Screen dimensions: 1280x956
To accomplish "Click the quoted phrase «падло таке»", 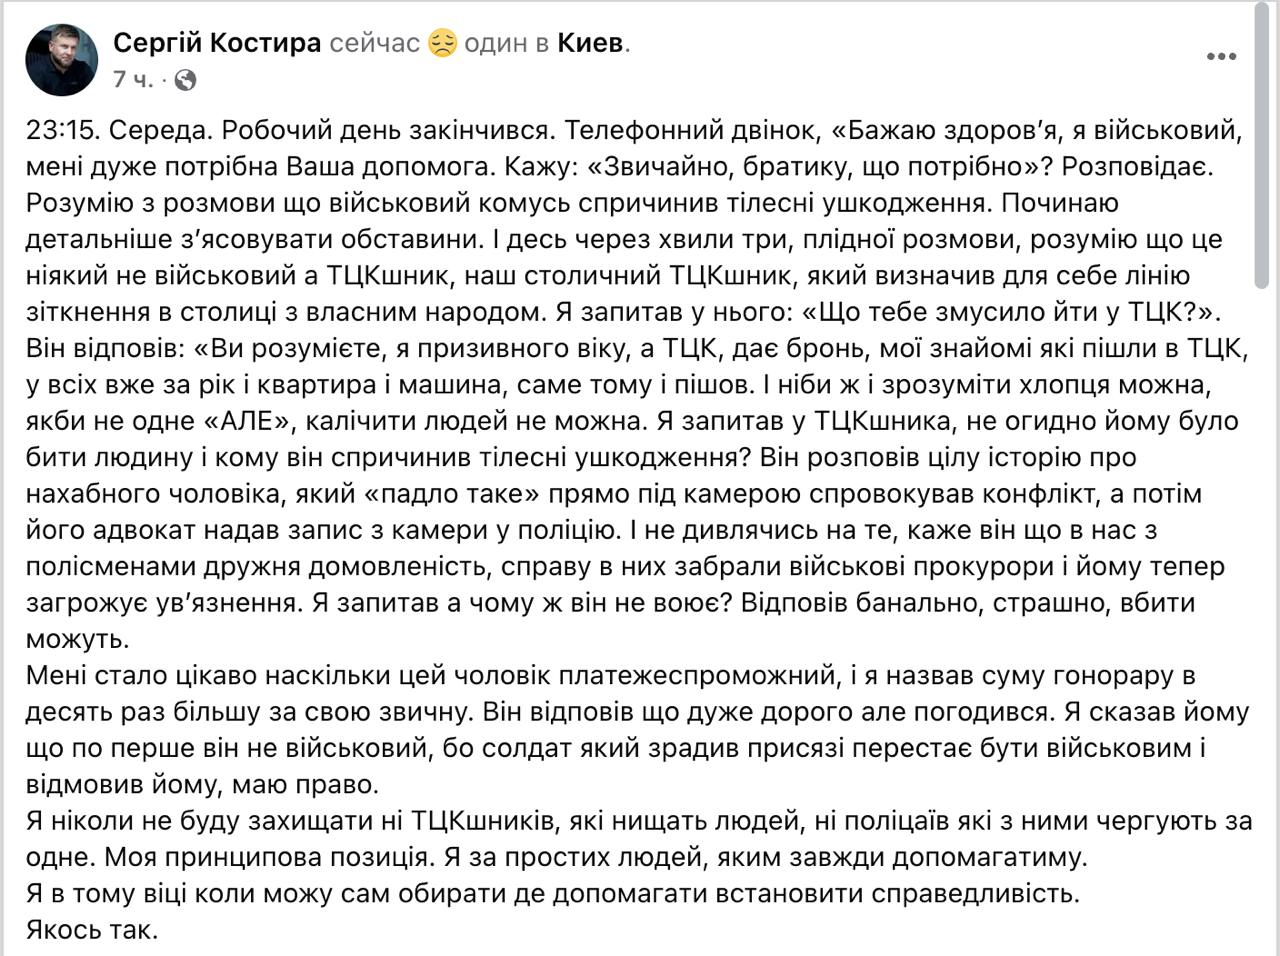I will [506, 493].
